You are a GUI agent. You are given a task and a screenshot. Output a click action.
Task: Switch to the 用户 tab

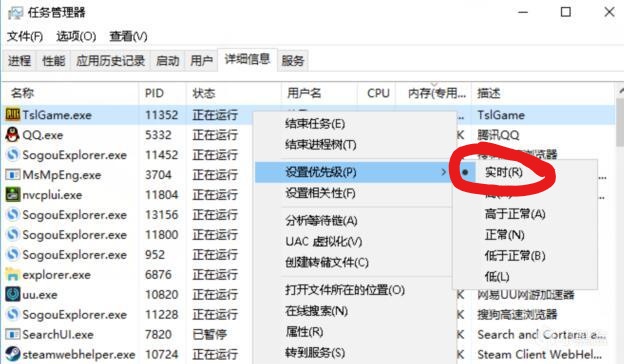tap(201, 61)
